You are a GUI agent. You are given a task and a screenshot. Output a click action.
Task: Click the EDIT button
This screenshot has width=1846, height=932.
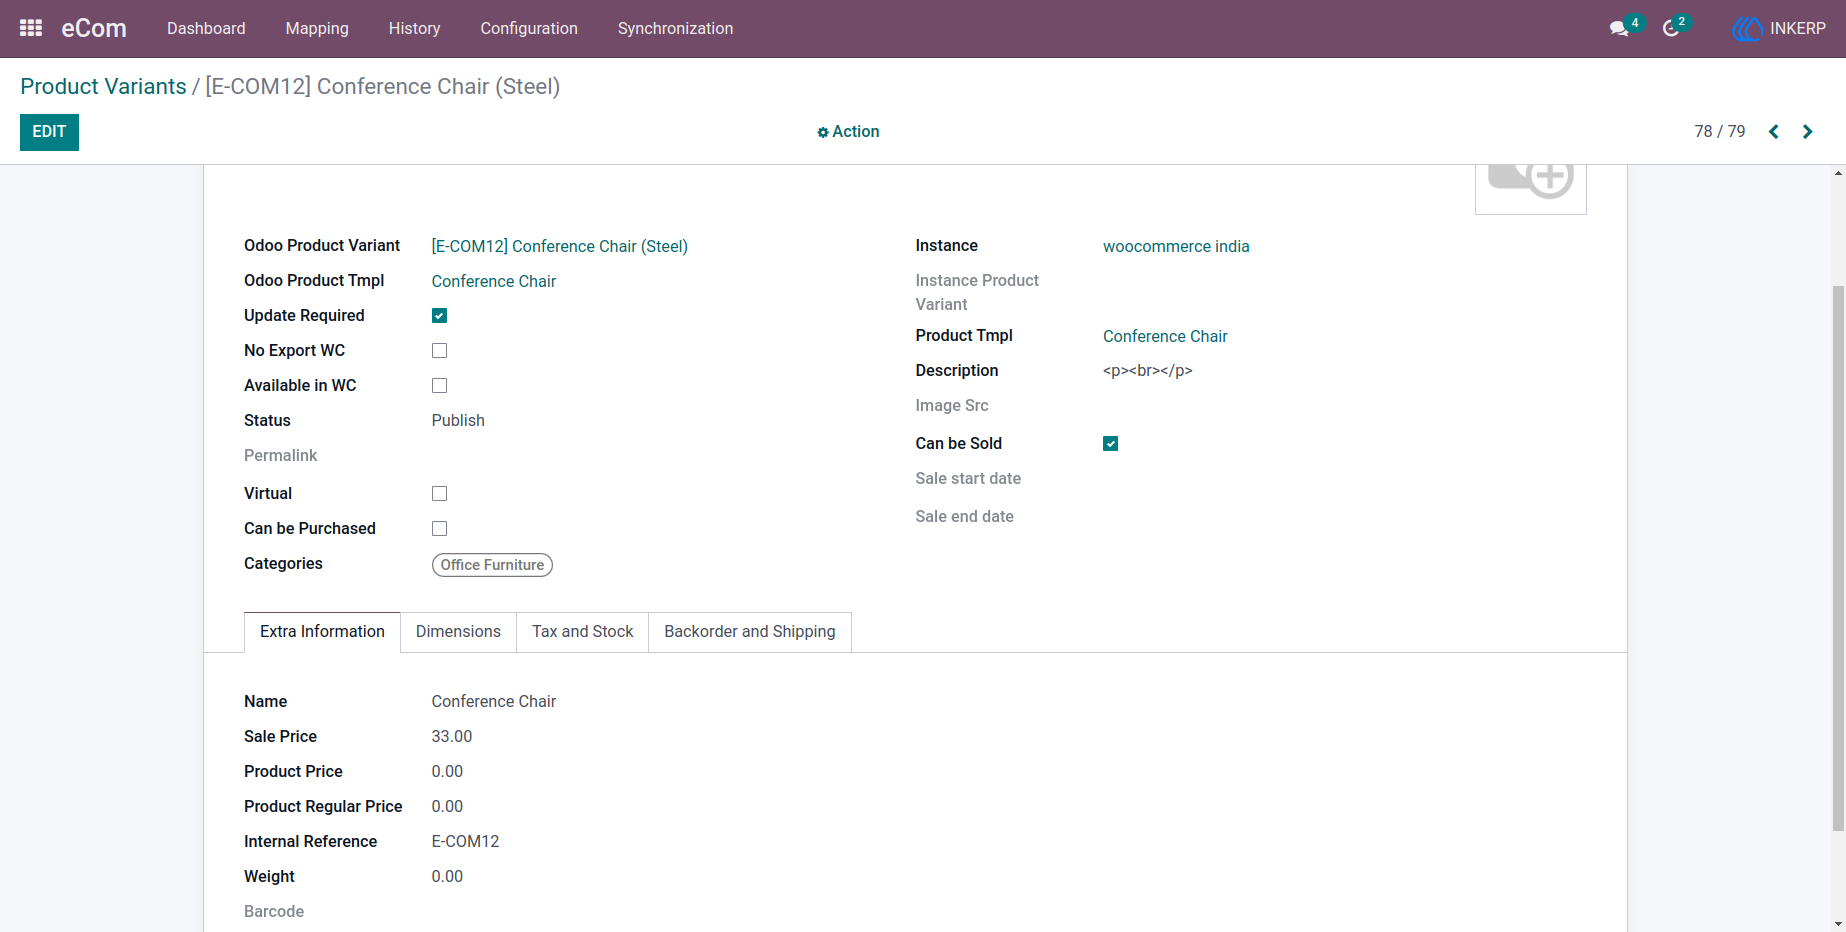pos(49,132)
